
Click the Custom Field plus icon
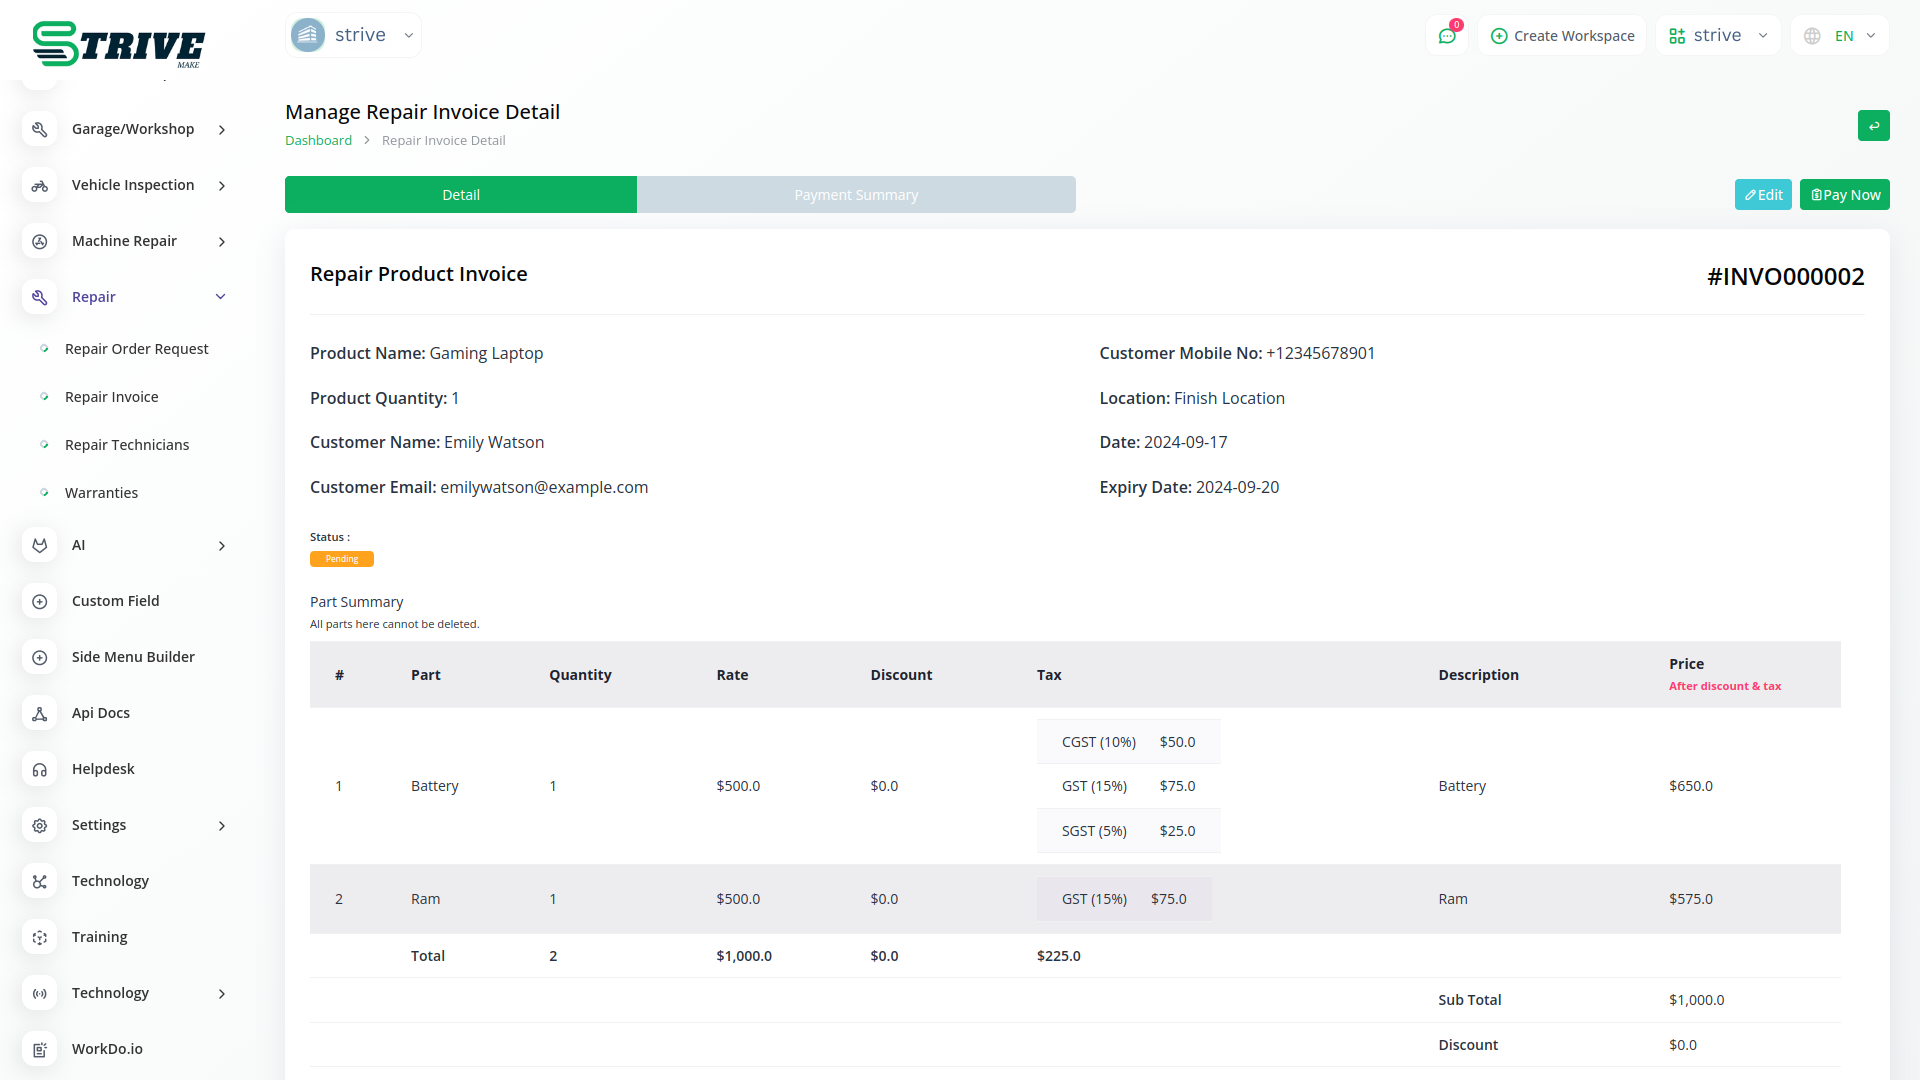(40, 601)
